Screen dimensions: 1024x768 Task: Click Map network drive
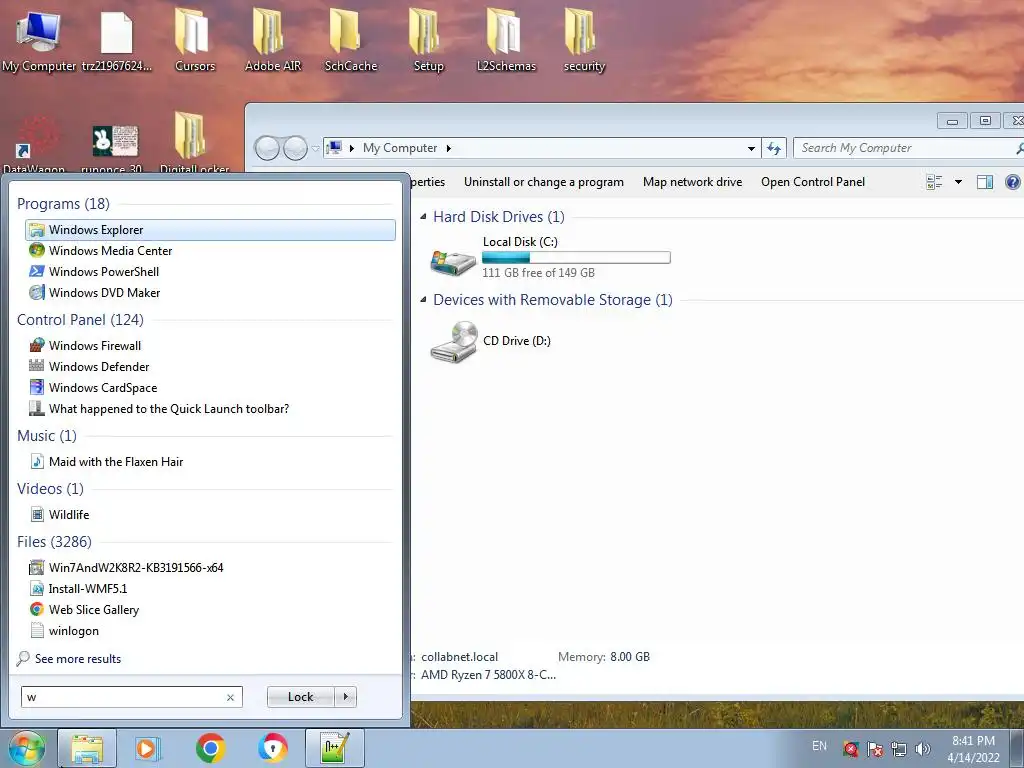coord(692,182)
